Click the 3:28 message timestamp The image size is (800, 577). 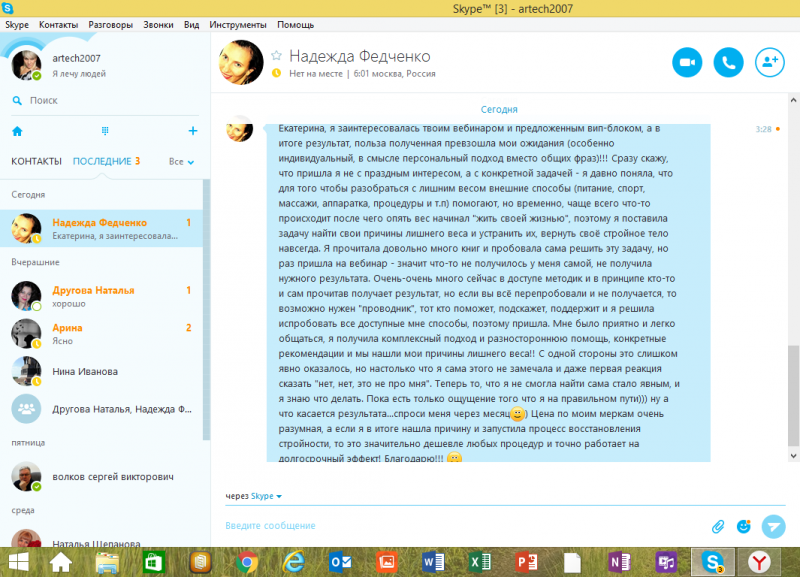[763, 129]
